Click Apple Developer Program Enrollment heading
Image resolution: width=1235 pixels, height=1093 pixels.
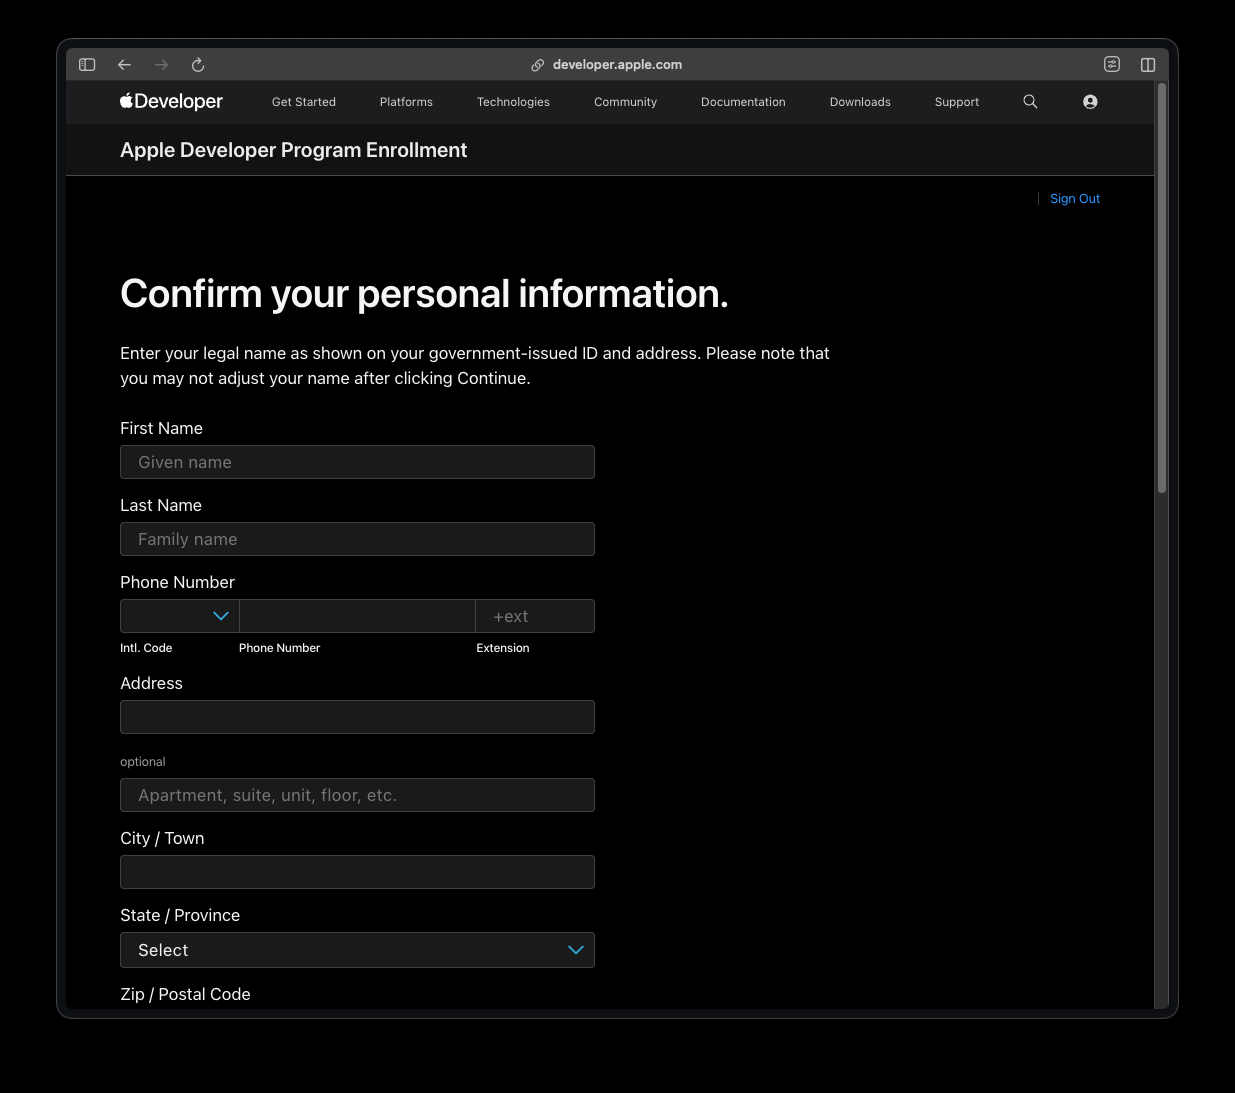click(293, 150)
